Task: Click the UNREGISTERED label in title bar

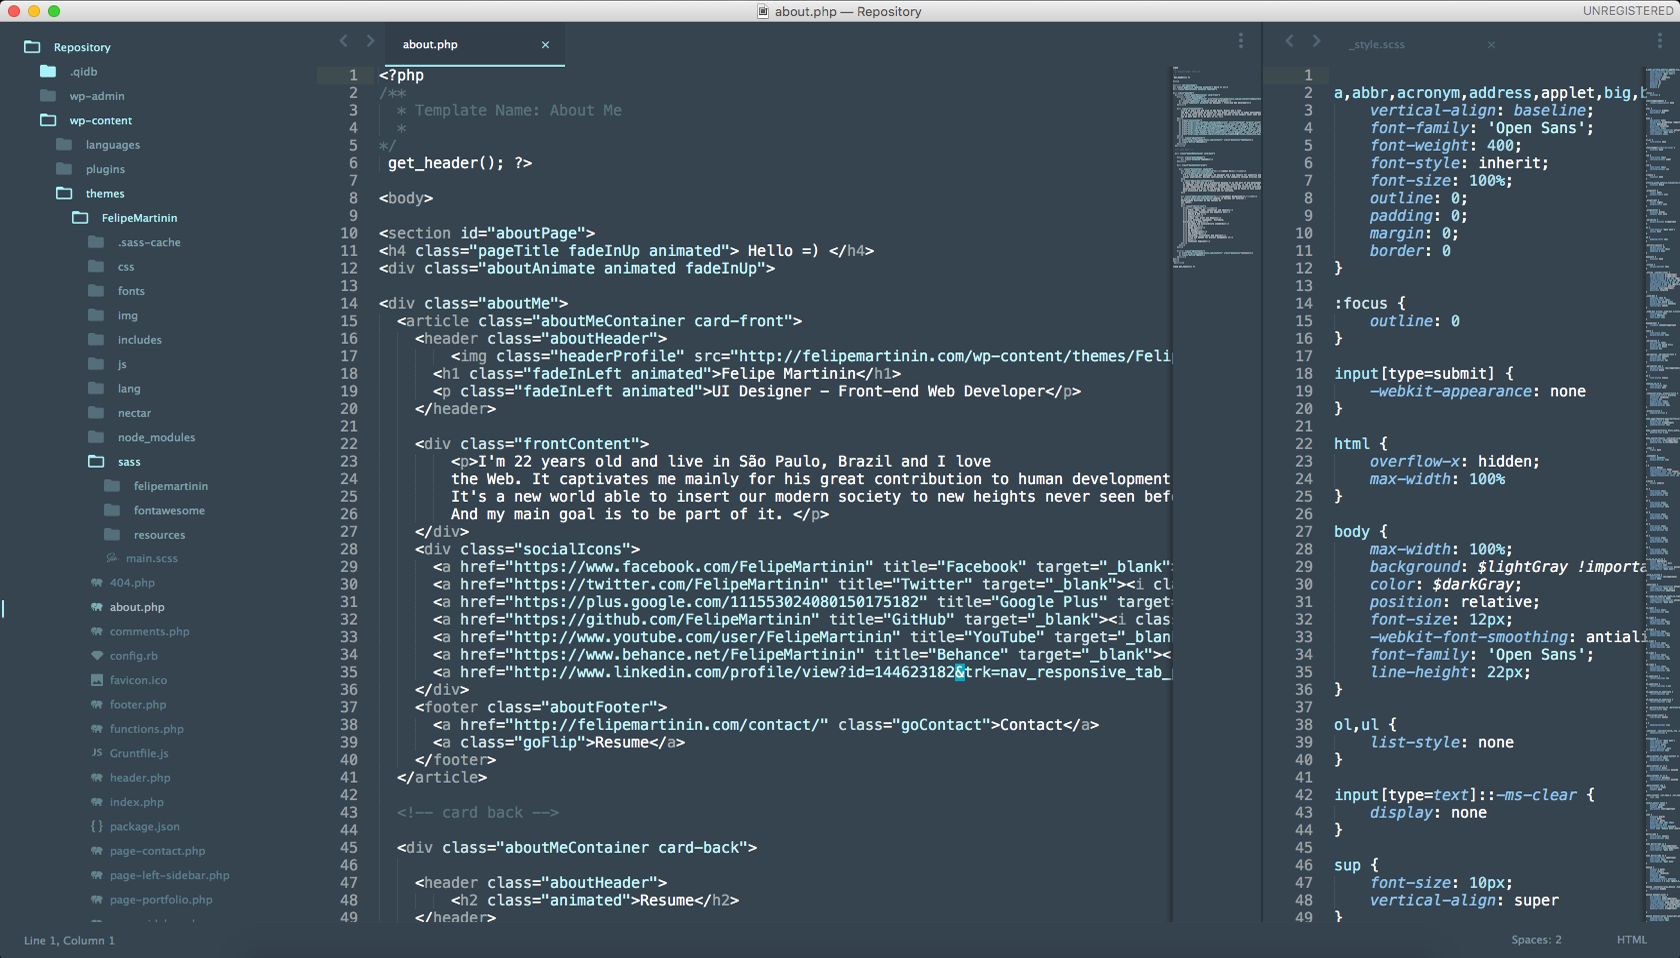Action: [1627, 11]
